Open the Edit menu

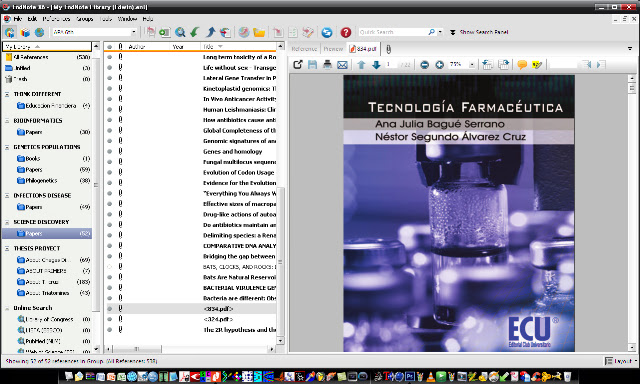coord(32,19)
